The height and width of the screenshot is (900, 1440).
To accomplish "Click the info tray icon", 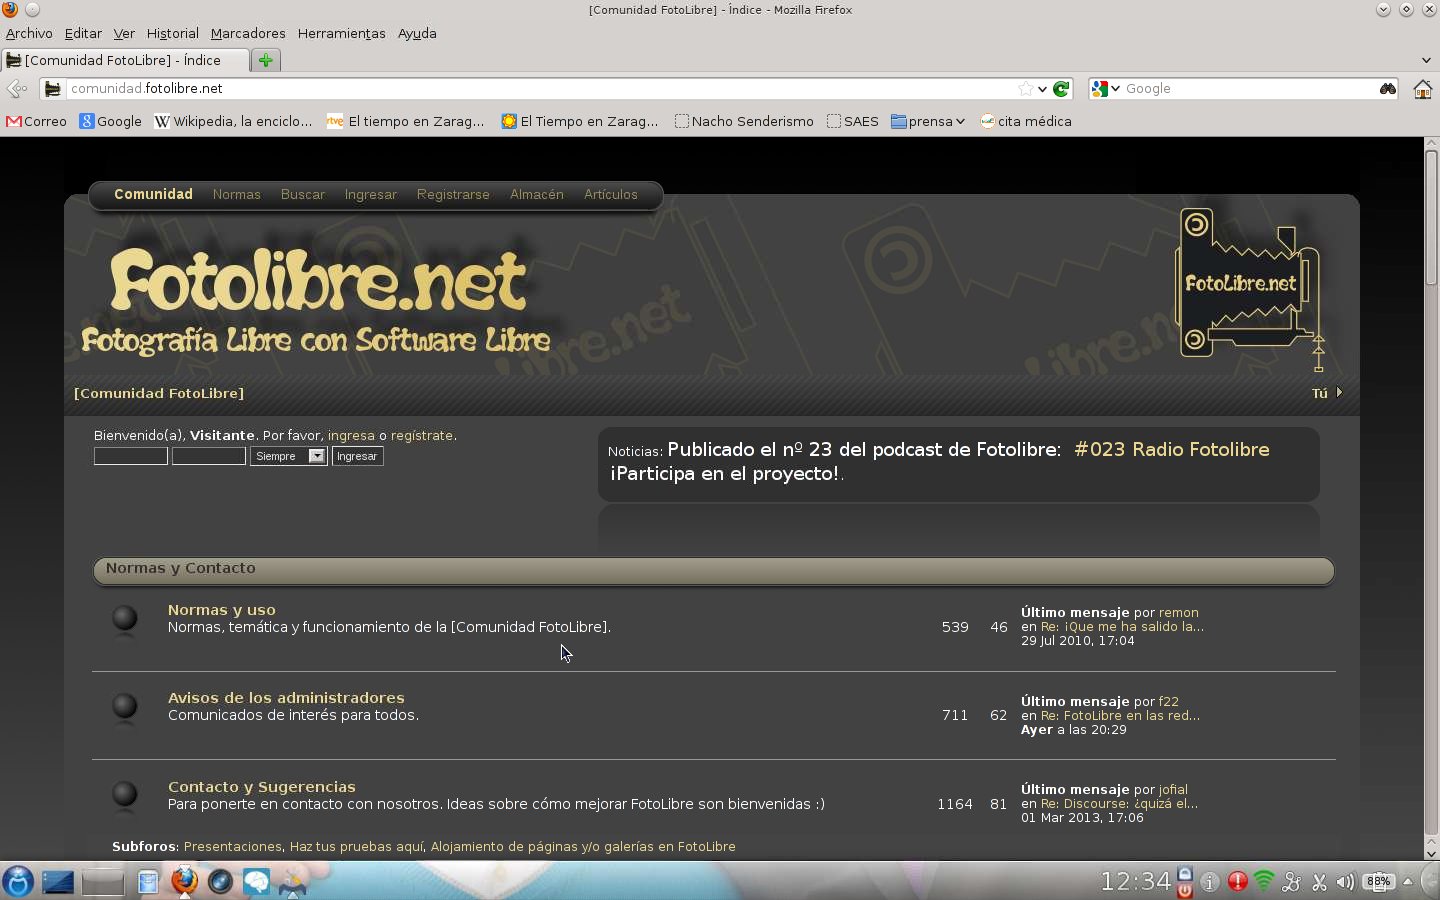I will [x=1210, y=882].
